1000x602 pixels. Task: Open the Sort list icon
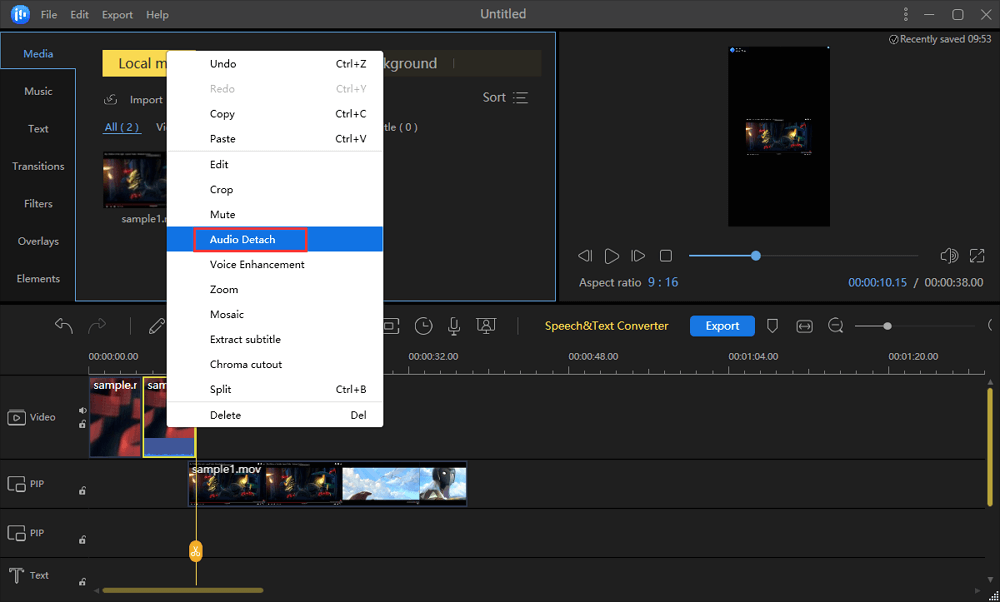click(520, 98)
